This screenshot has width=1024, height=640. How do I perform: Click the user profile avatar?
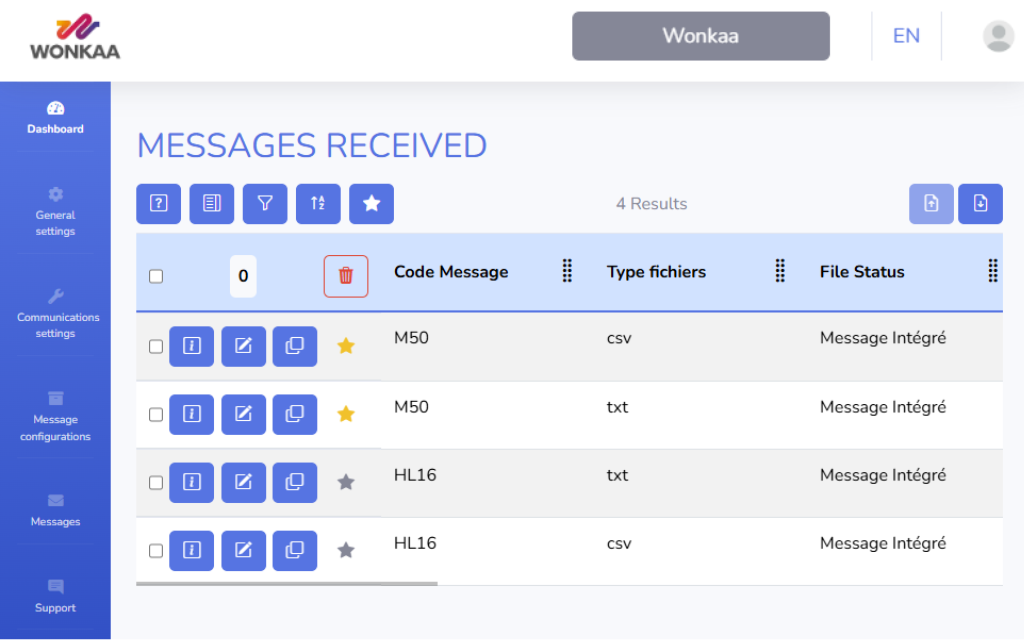[x=999, y=36]
